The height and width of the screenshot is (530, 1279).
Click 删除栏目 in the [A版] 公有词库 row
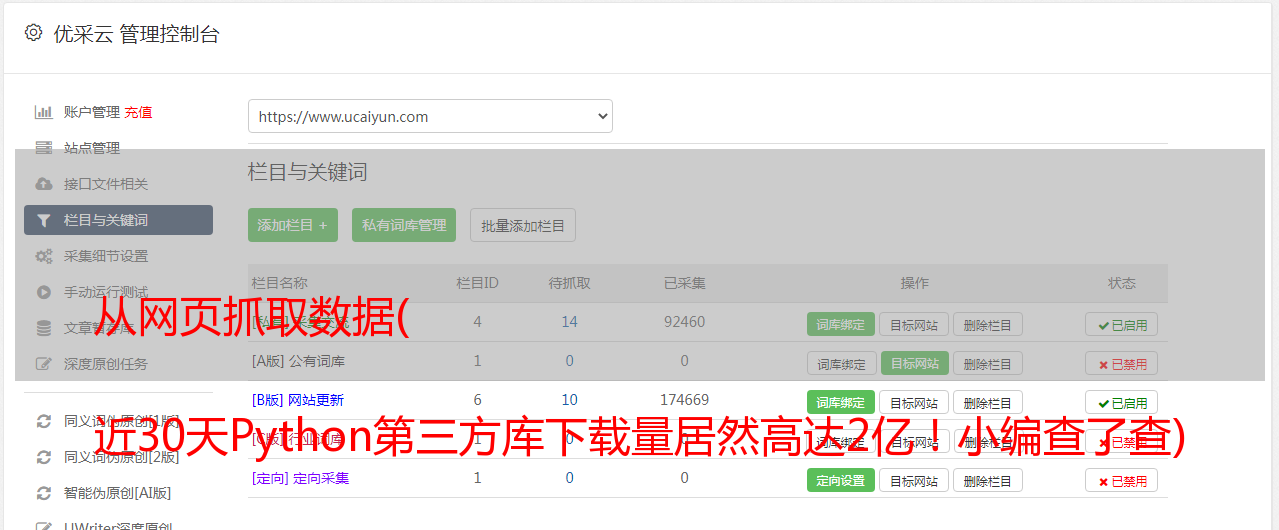988,363
